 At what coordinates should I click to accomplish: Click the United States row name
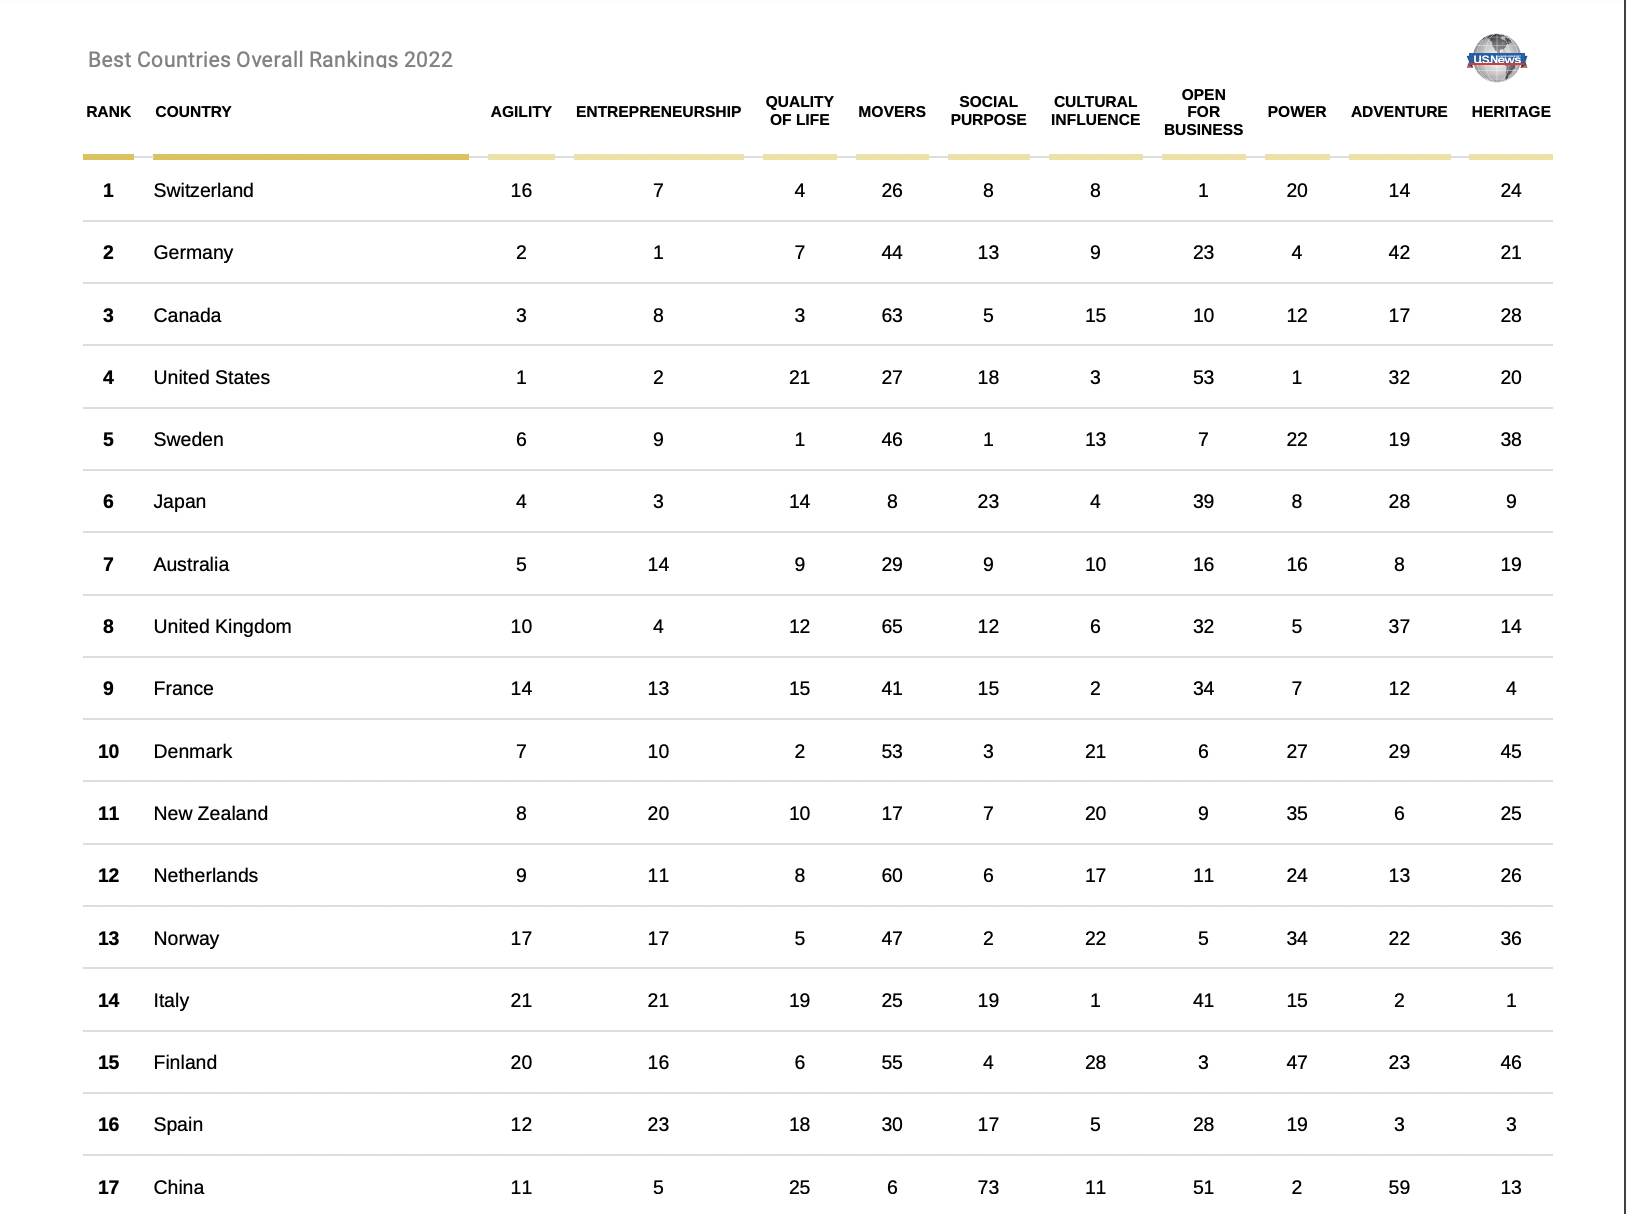(211, 378)
